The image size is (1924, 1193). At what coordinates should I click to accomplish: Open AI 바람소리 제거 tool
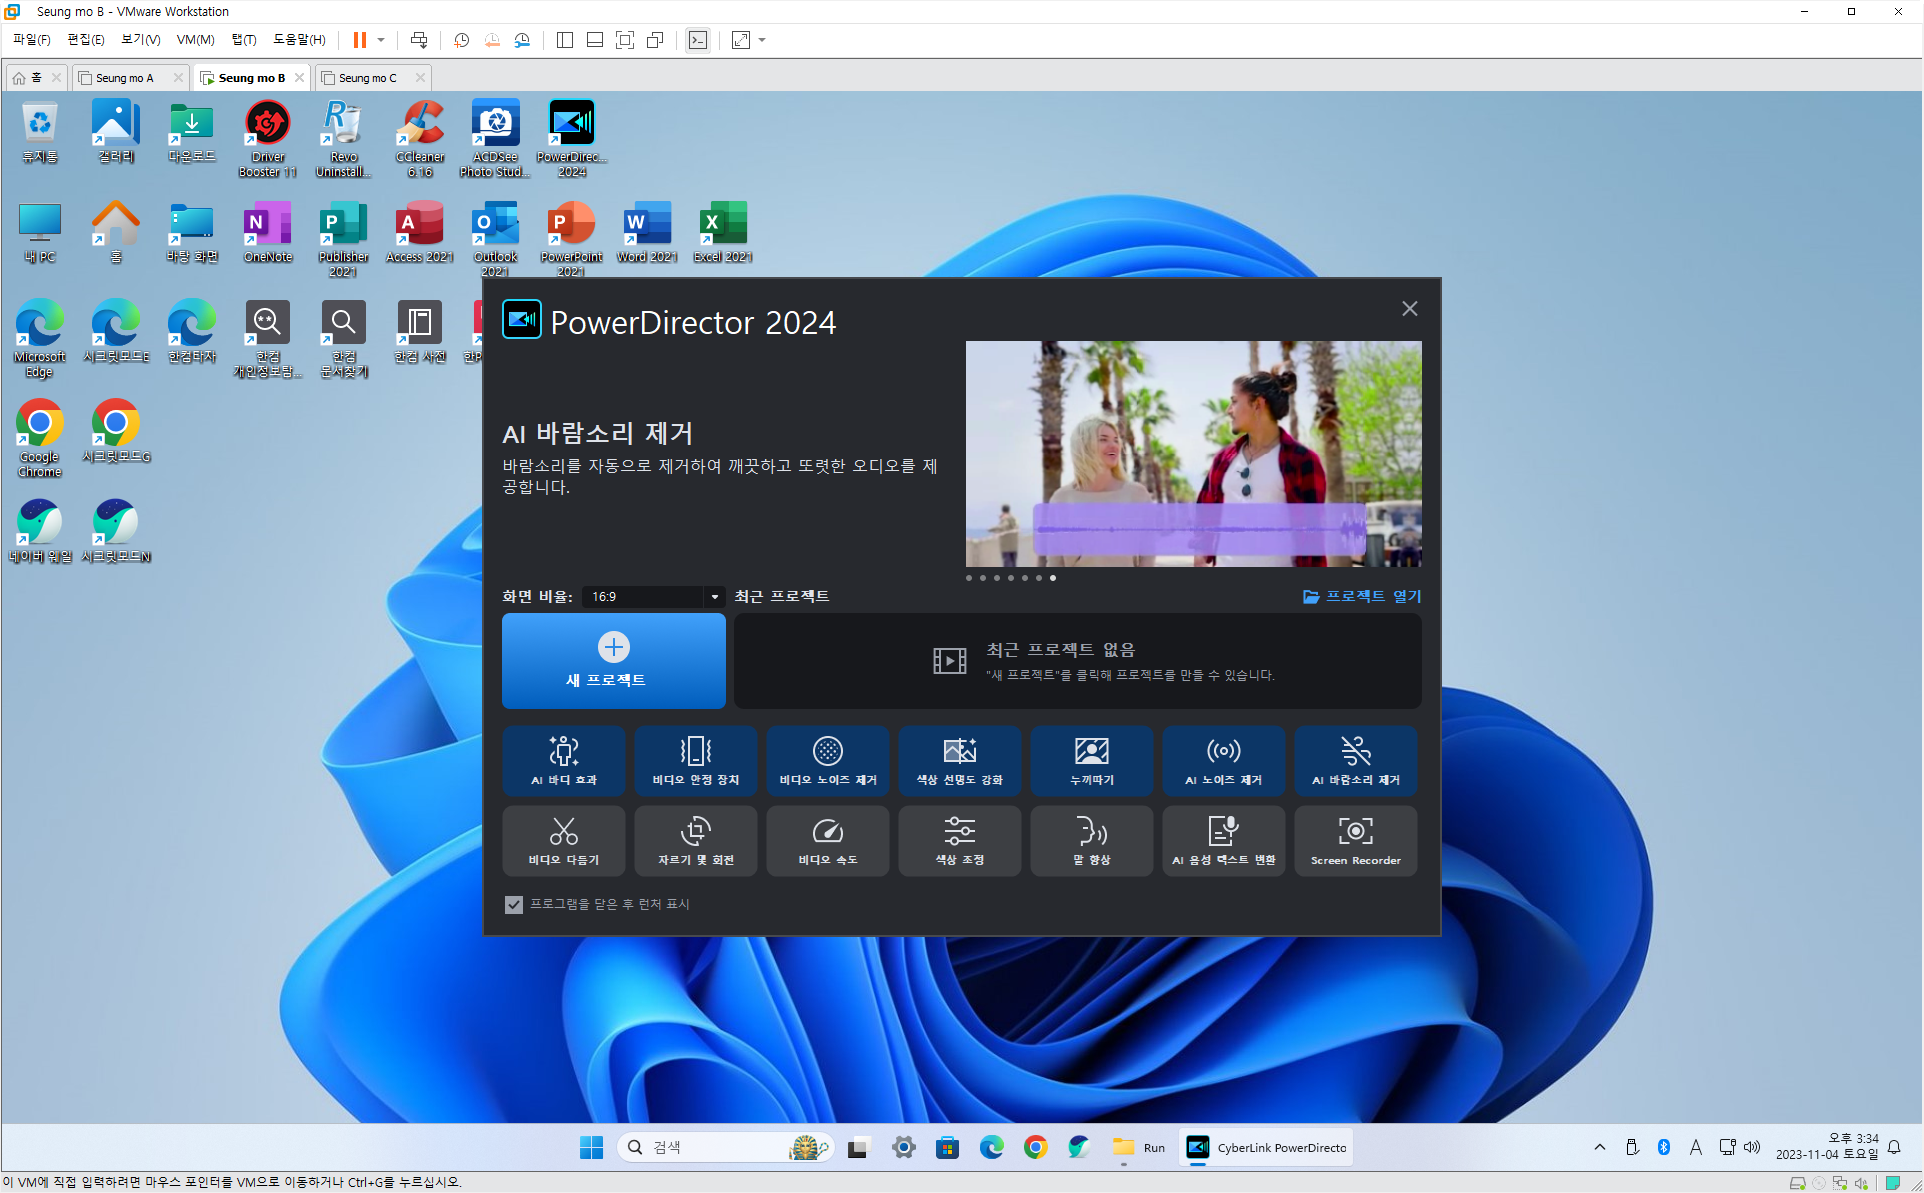[x=1355, y=761]
